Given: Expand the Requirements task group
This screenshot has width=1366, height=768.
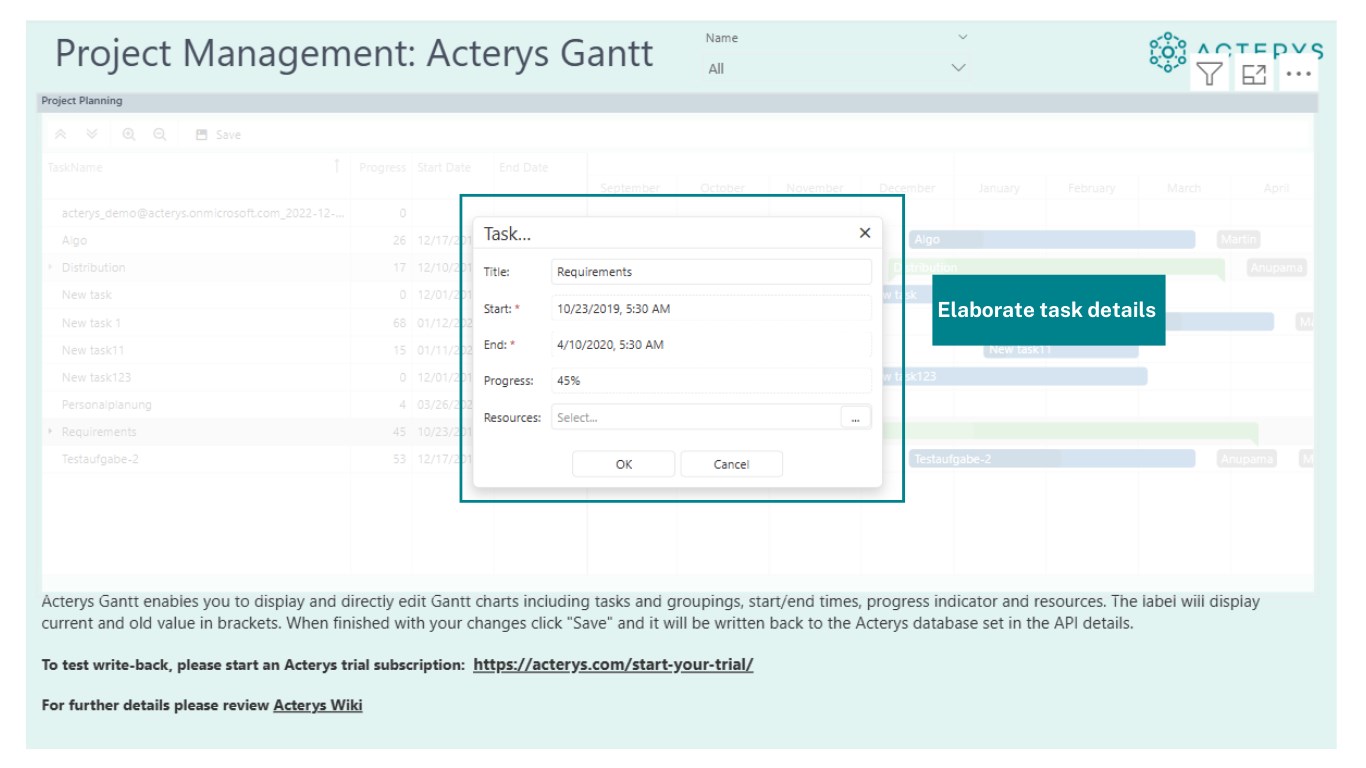Looking at the screenshot, I should click(50, 432).
